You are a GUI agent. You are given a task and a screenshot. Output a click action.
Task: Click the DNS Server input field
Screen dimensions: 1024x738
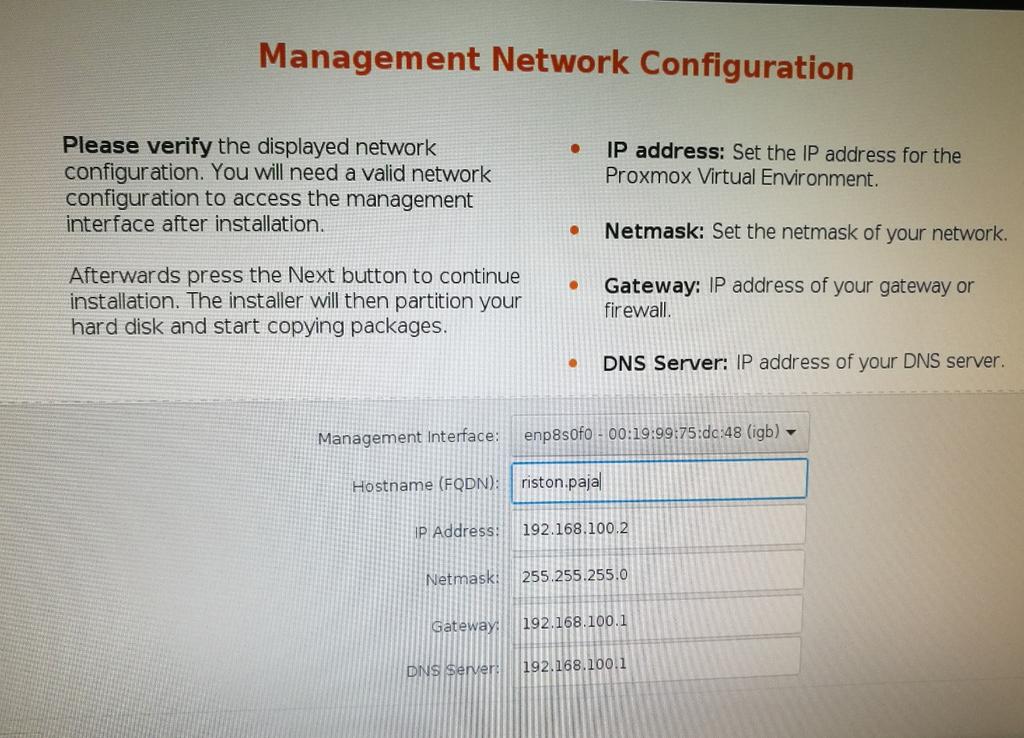(x=656, y=664)
